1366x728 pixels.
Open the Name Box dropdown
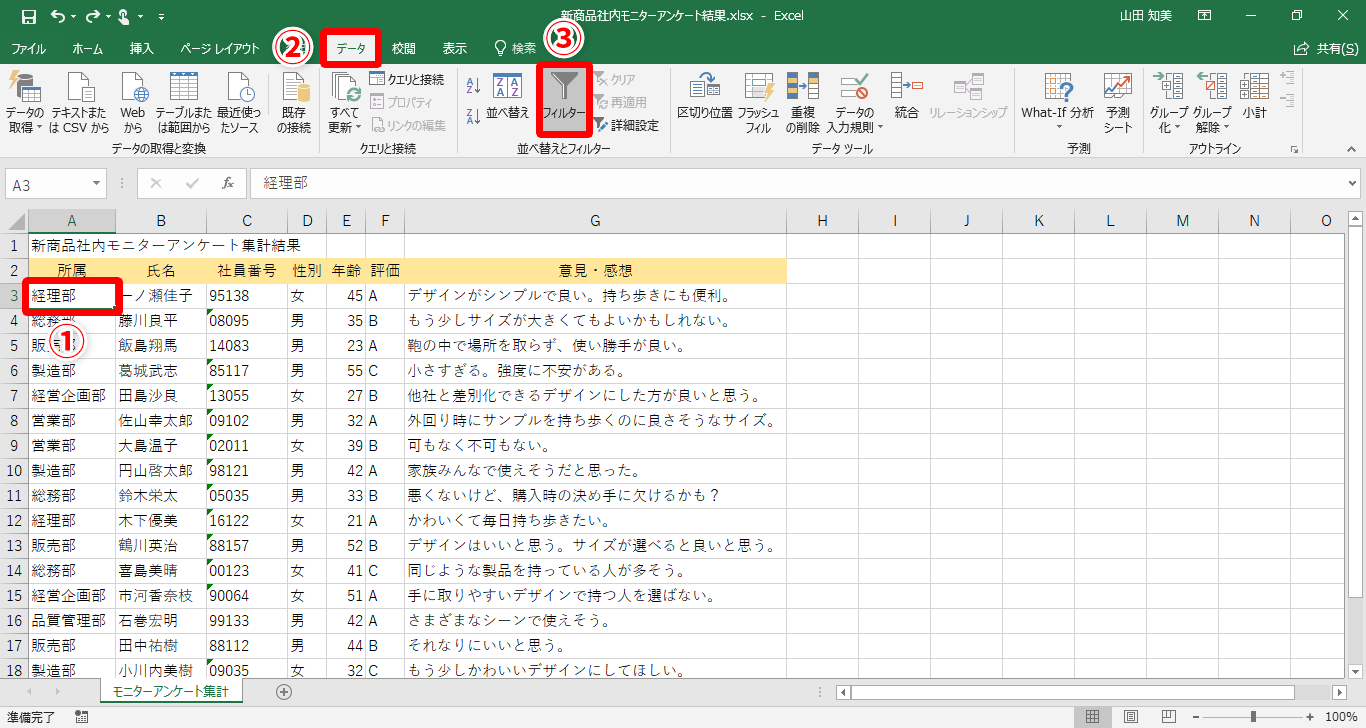[97, 184]
